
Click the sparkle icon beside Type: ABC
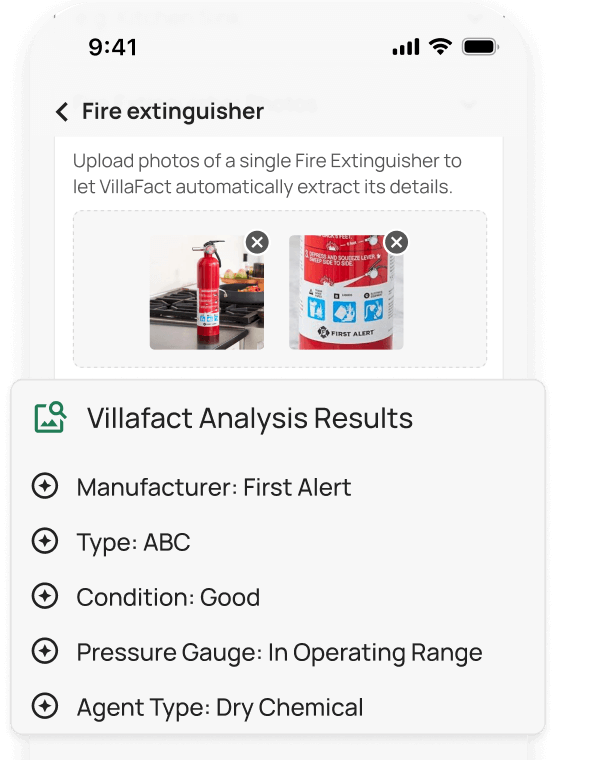pos(45,542)
